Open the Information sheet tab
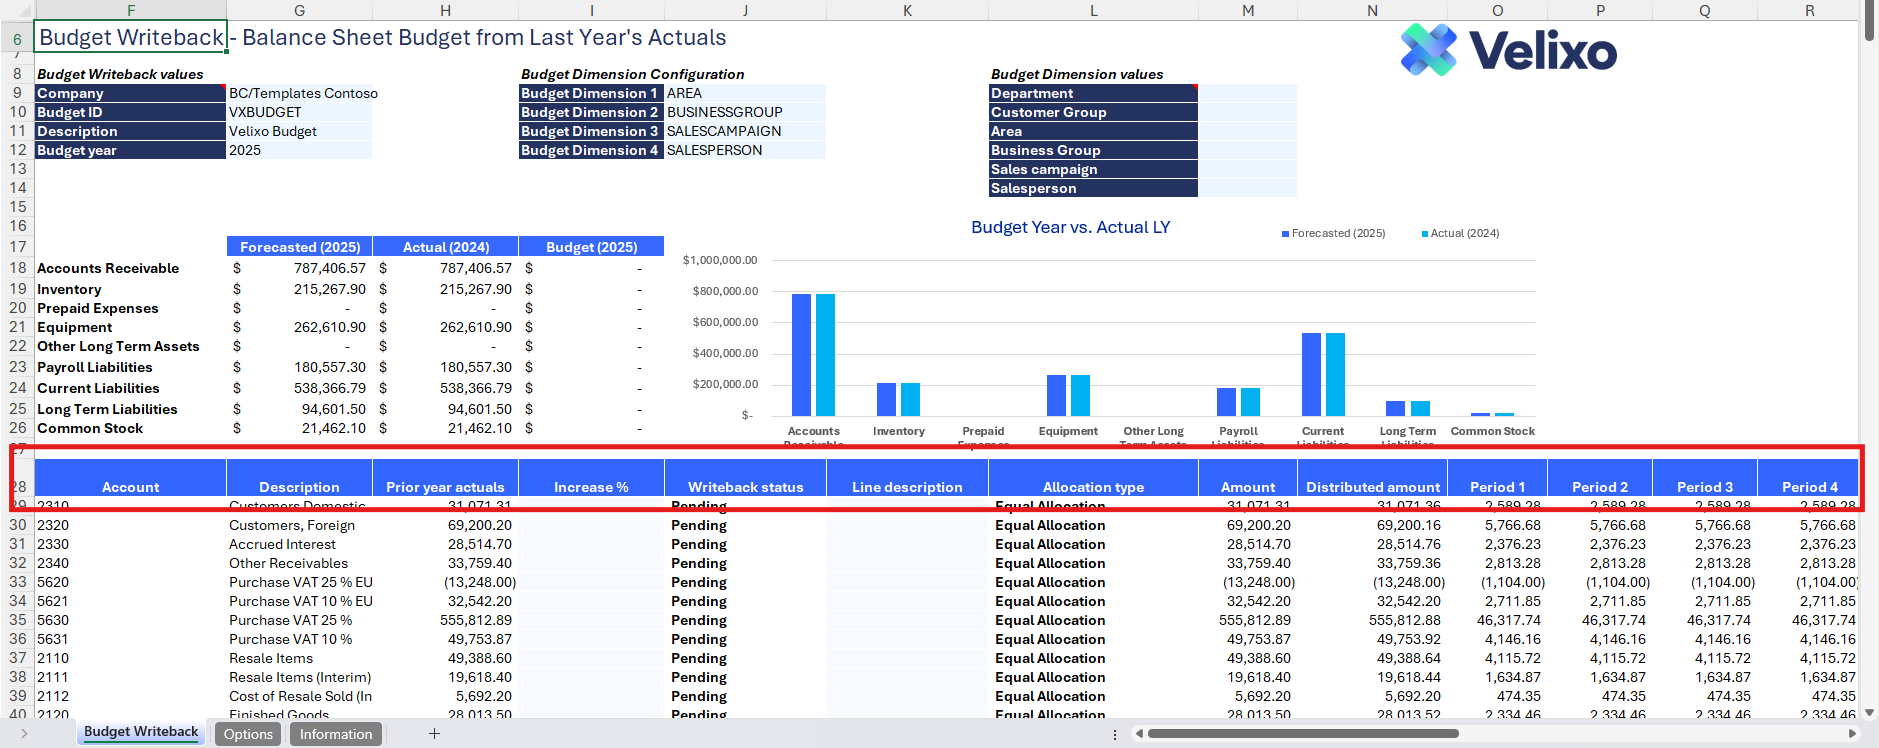The image size is (1879, 748). click(x=336, y=734)
